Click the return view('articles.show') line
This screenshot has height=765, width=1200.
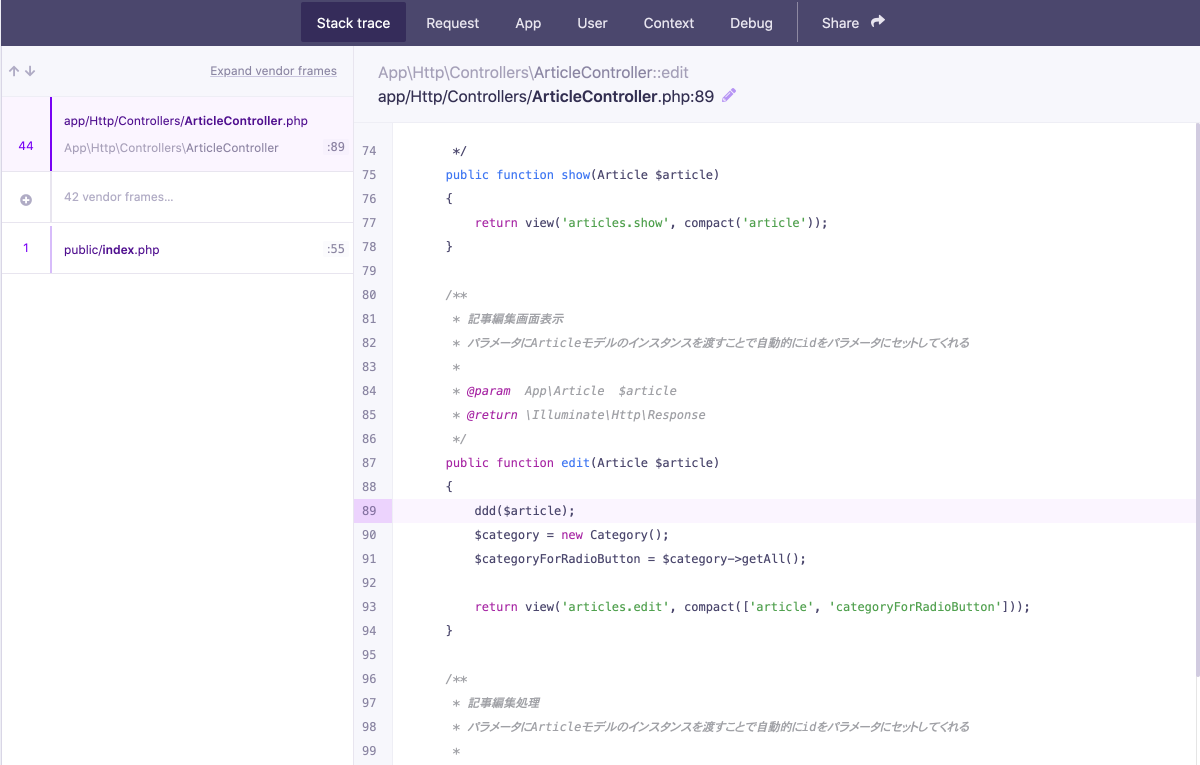pos(652,223)
